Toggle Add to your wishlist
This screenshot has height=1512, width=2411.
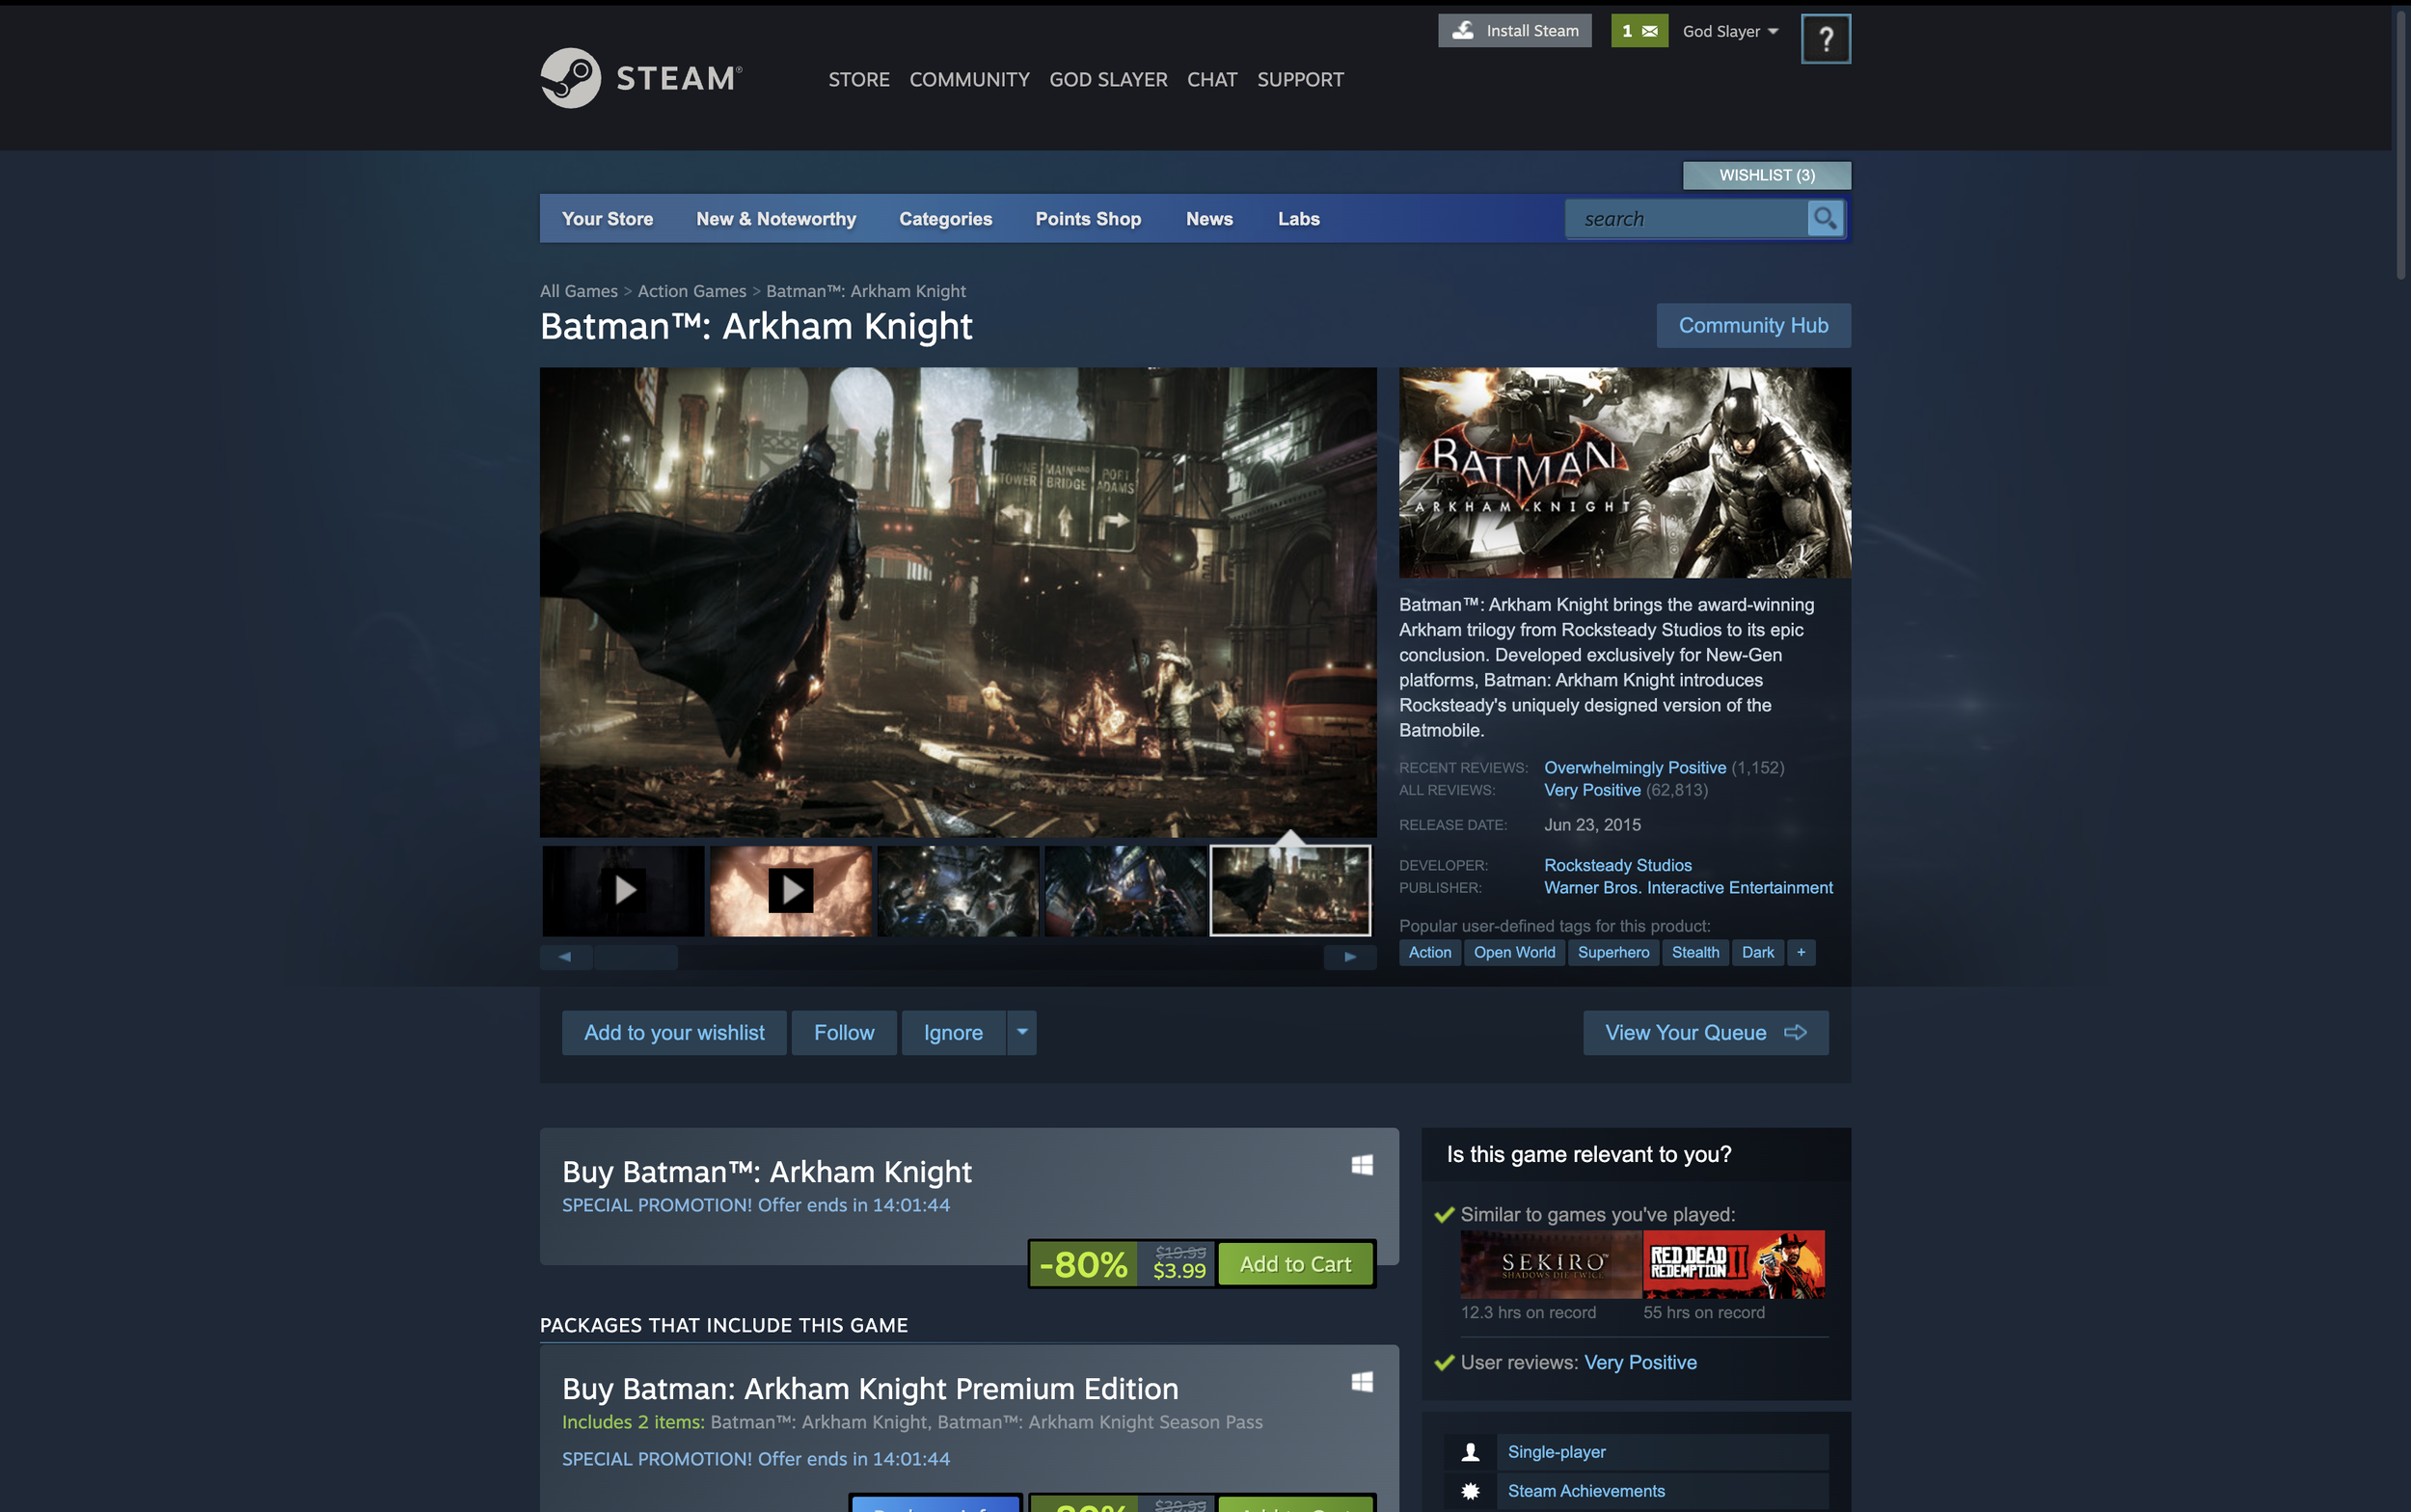[x=674, y=1032]
